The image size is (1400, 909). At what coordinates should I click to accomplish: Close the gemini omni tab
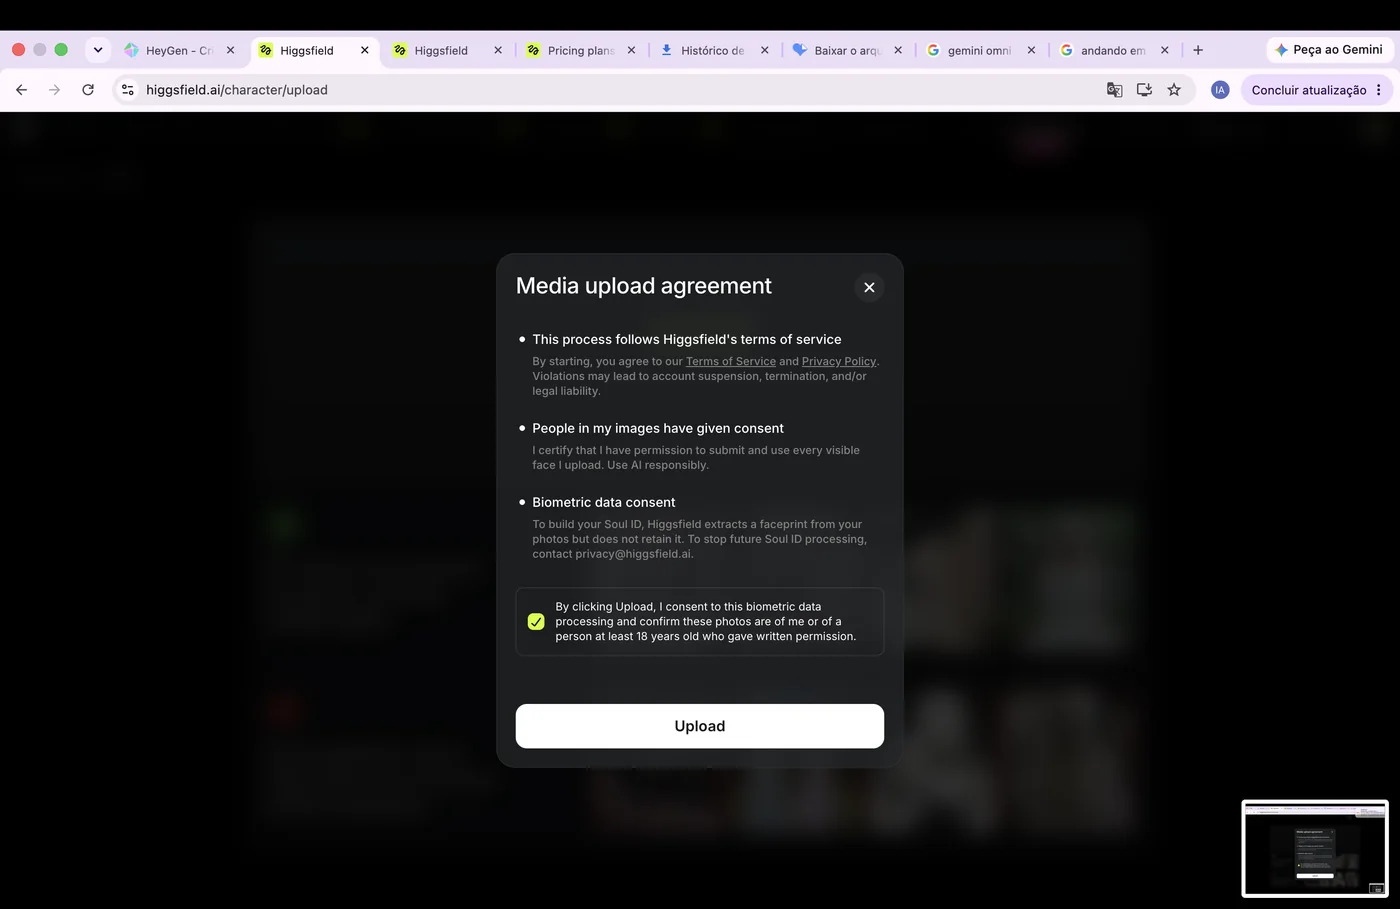[1031, 50]
